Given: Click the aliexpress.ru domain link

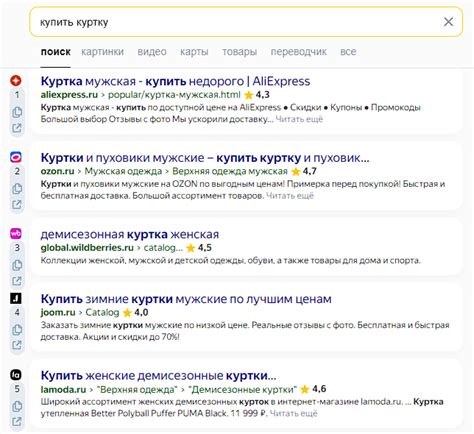Looking at the screenshot, I should (x=69, y=95).
